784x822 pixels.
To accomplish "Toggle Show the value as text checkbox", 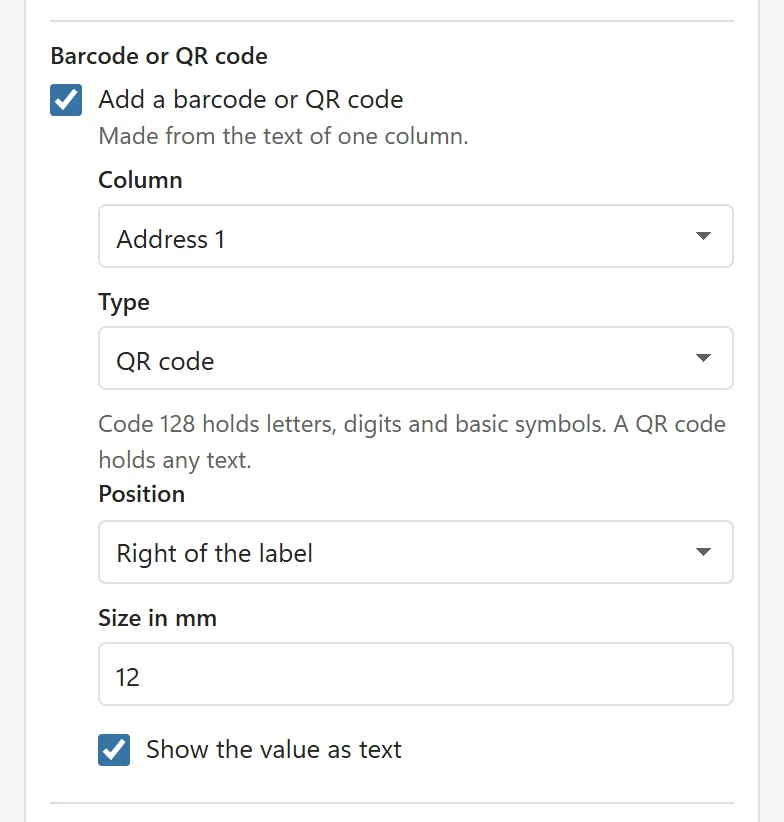I will (x=114, y=750).
